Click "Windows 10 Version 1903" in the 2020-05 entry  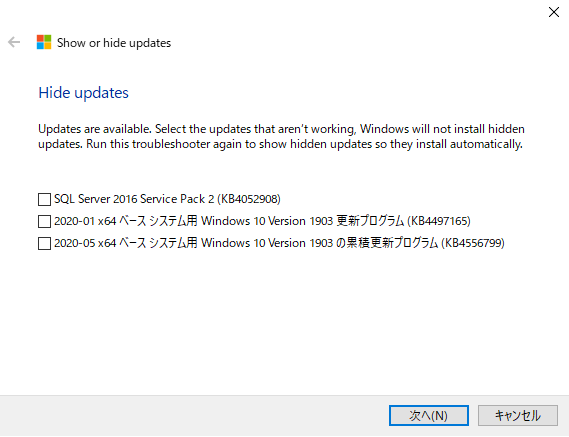click(x=267, y=243)
